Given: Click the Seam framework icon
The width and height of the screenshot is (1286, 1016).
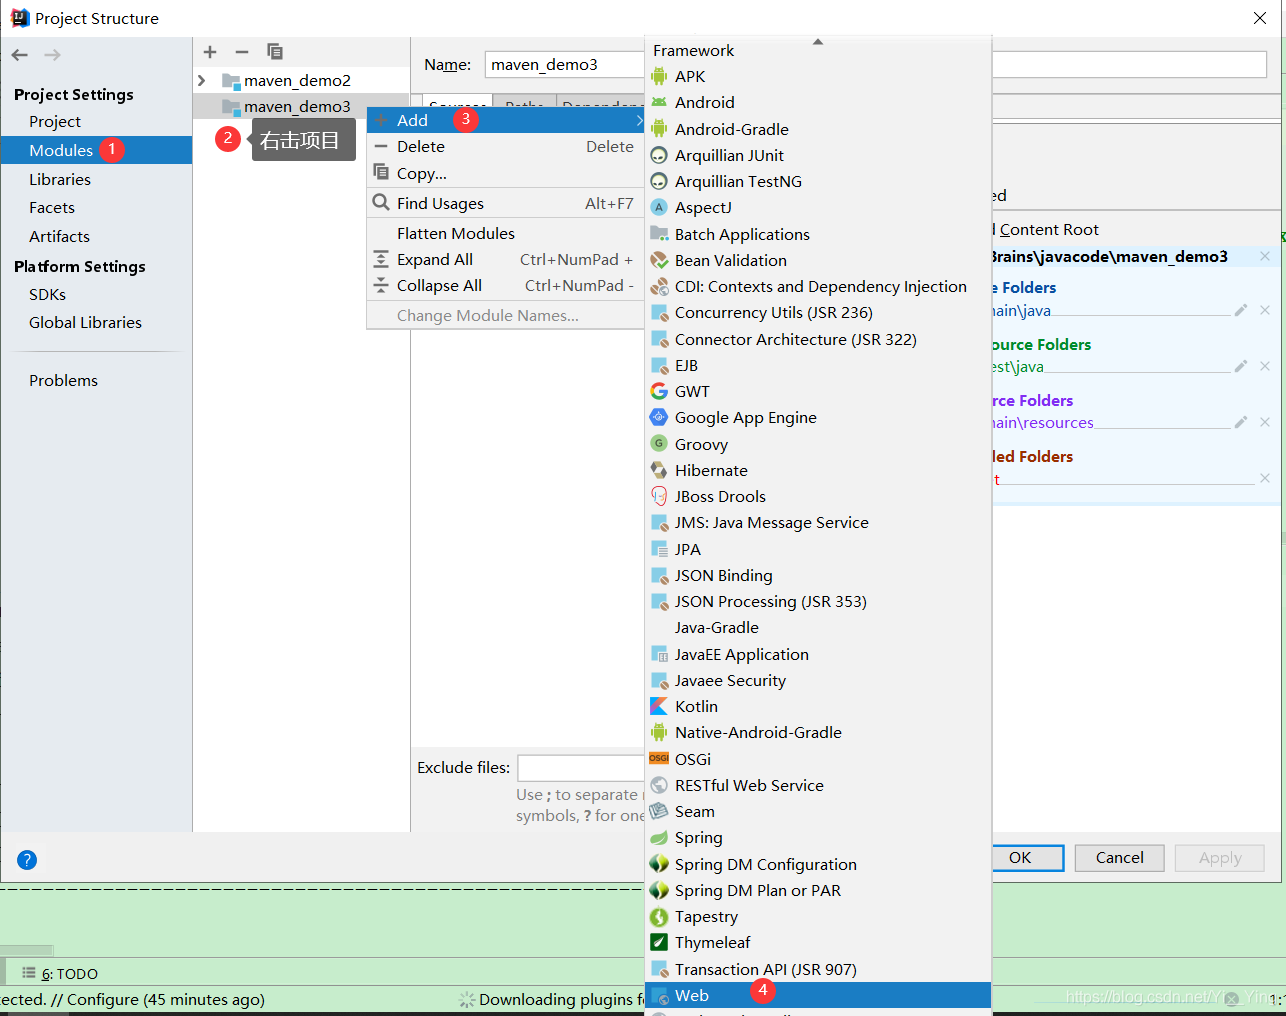Looking at the screenshot, I should click(x=659, y=811).
